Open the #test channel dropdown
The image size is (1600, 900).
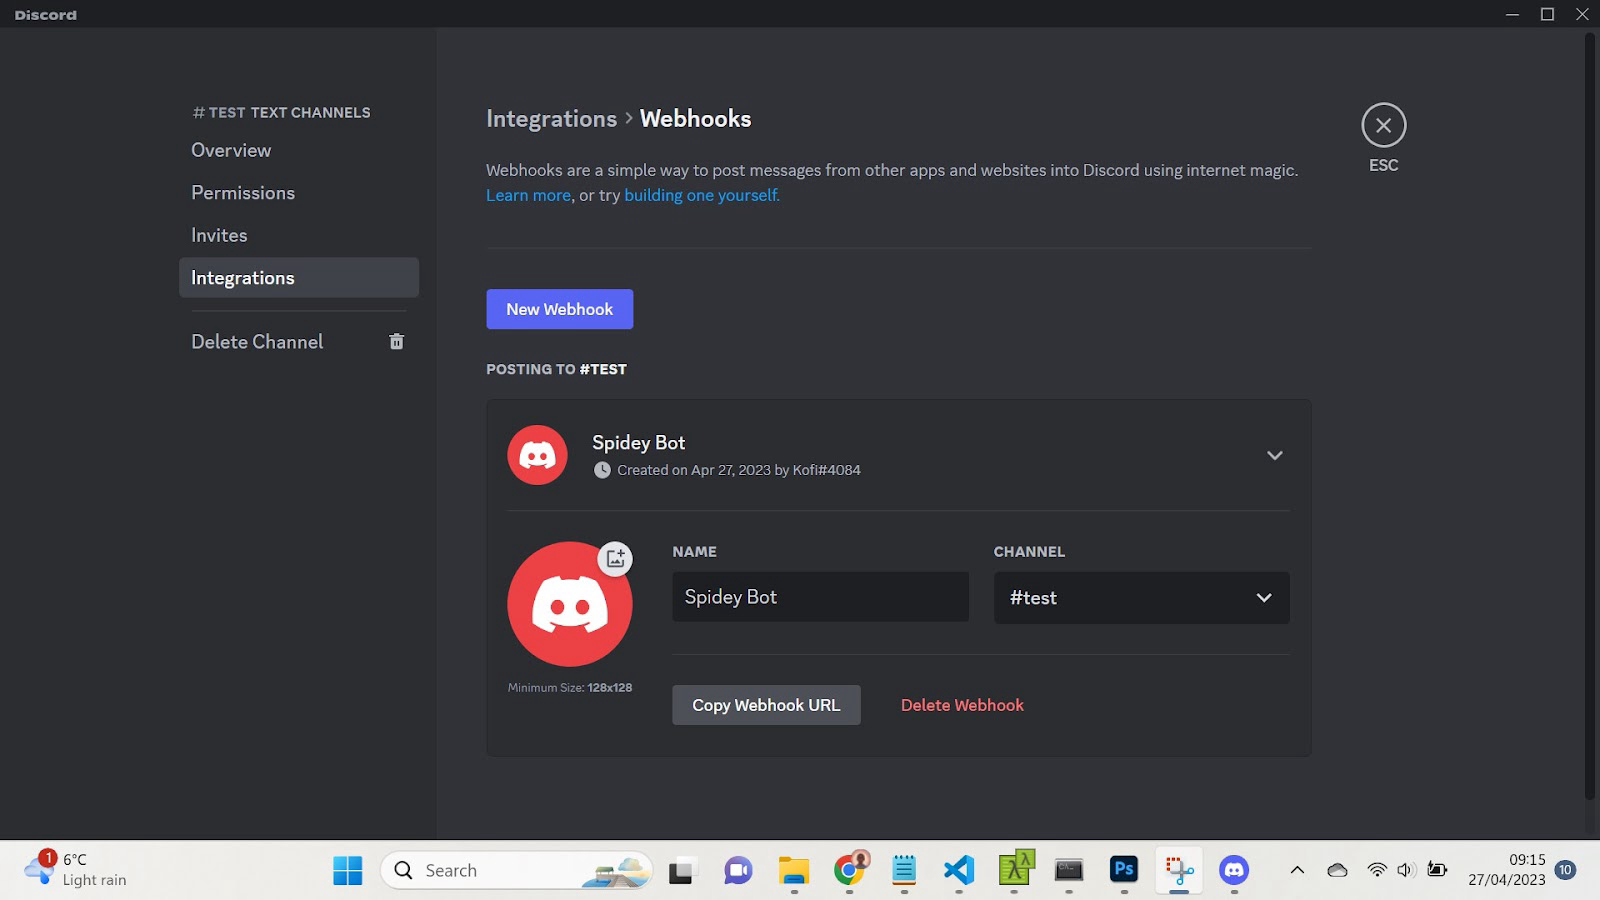(1141, 598)
